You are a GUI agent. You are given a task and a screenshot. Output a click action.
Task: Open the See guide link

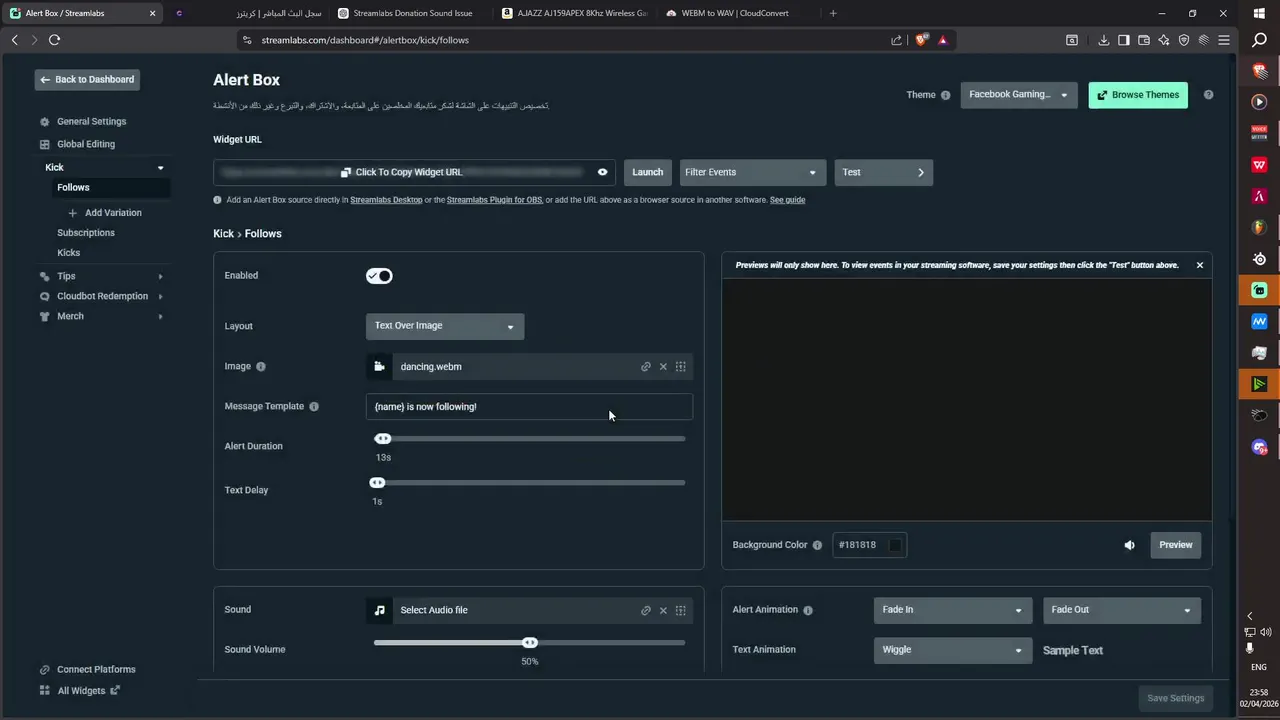(787, 200)
